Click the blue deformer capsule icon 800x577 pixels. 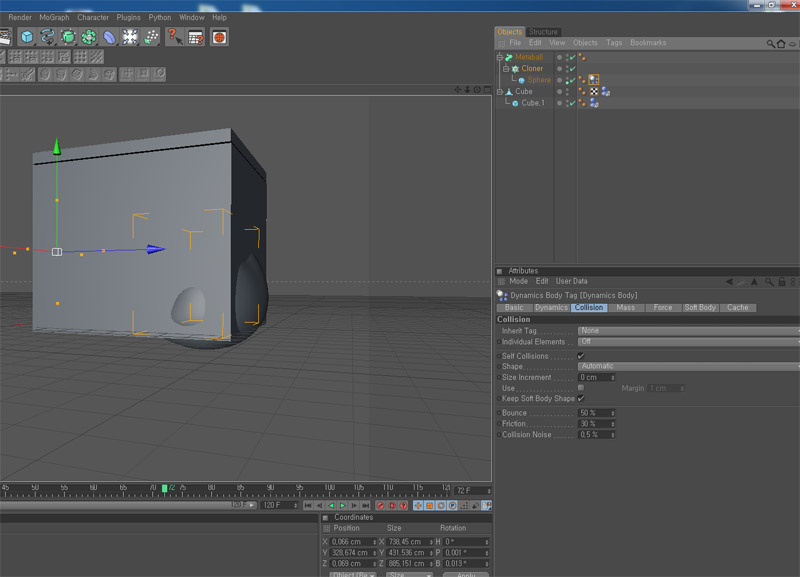coord(109,37)
